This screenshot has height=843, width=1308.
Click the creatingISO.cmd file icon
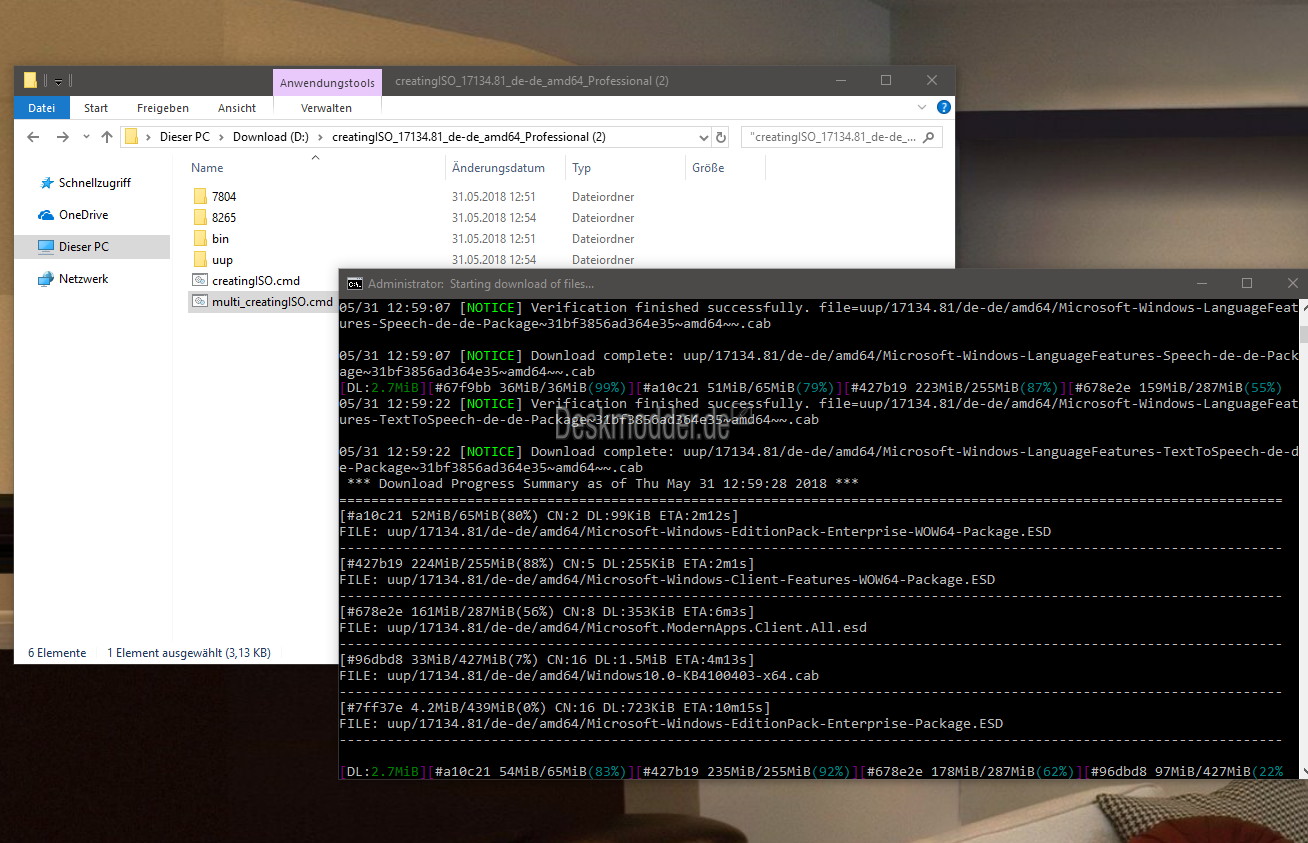pos(200,281)
